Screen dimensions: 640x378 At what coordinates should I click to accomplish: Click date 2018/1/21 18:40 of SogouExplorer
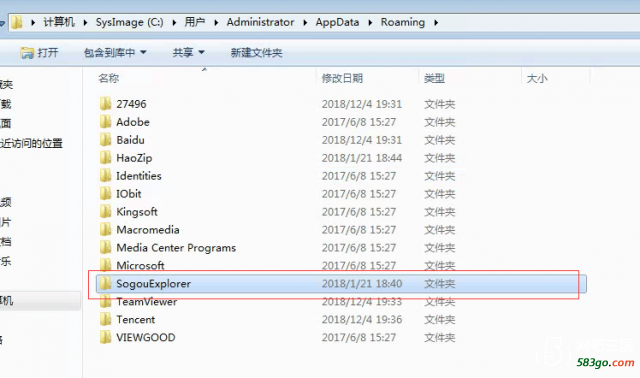coord(362,283)
